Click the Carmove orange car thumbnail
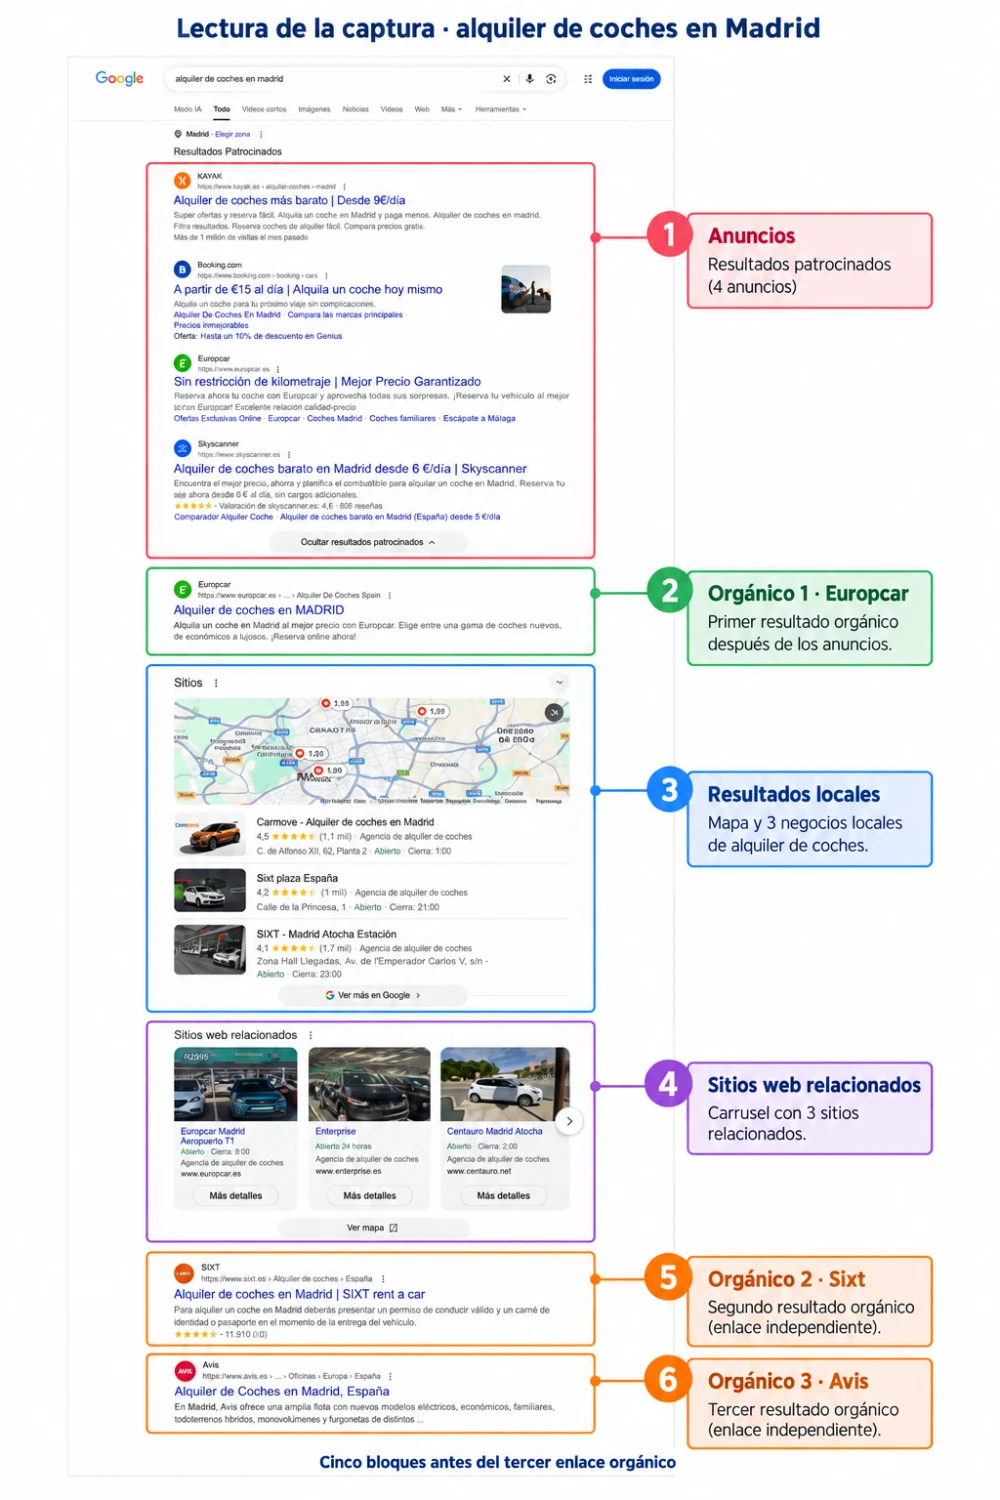1000x1500 pixels. [x=210, y=836]
